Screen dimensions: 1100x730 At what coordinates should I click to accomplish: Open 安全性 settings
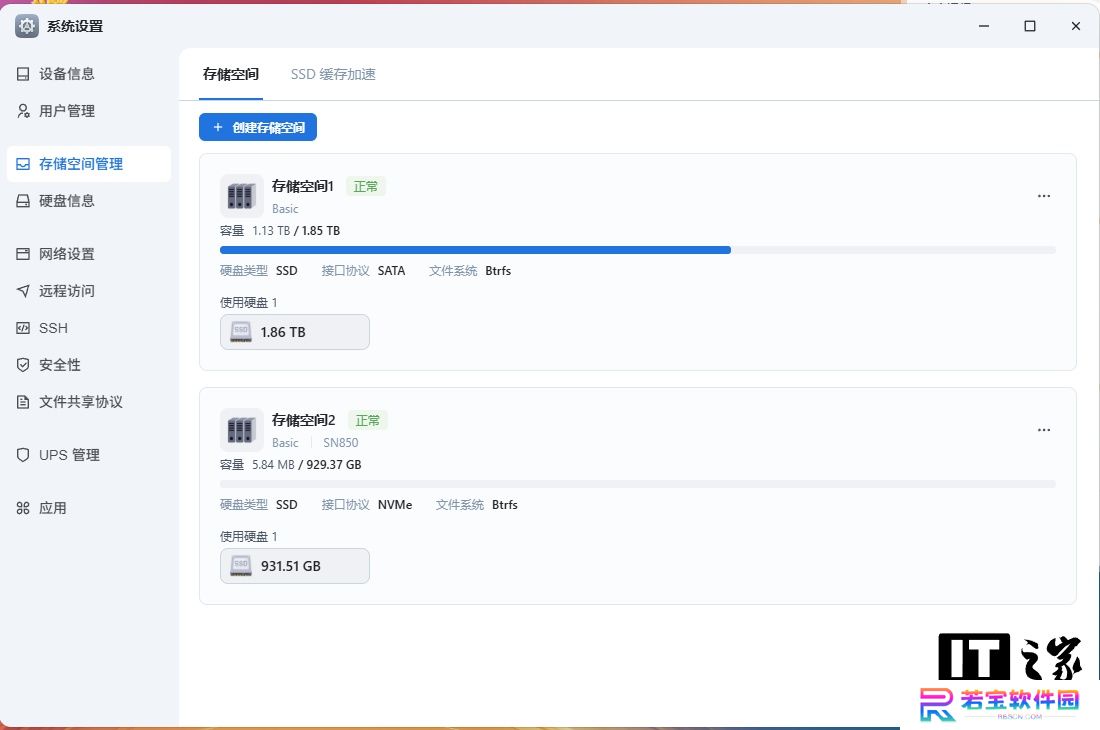click(88, 365)
